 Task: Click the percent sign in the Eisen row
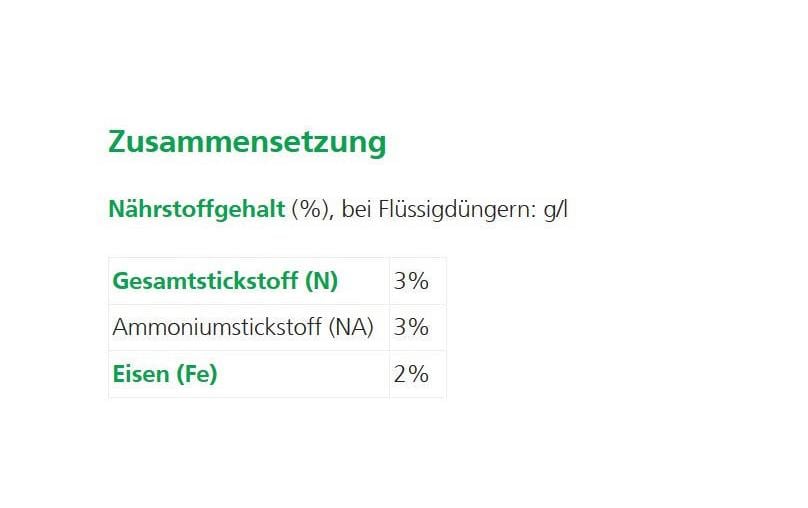point(418,374)
